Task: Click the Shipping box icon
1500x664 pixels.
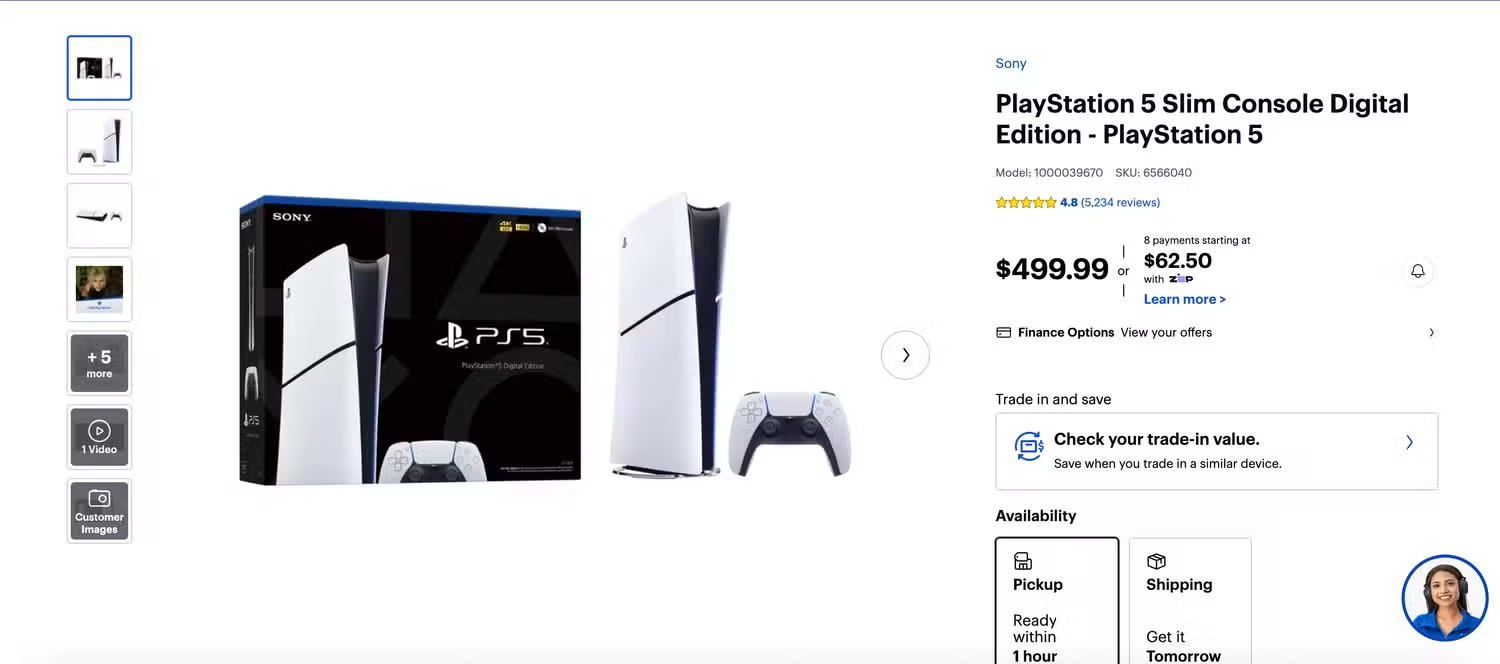Action: point(1156,561)
